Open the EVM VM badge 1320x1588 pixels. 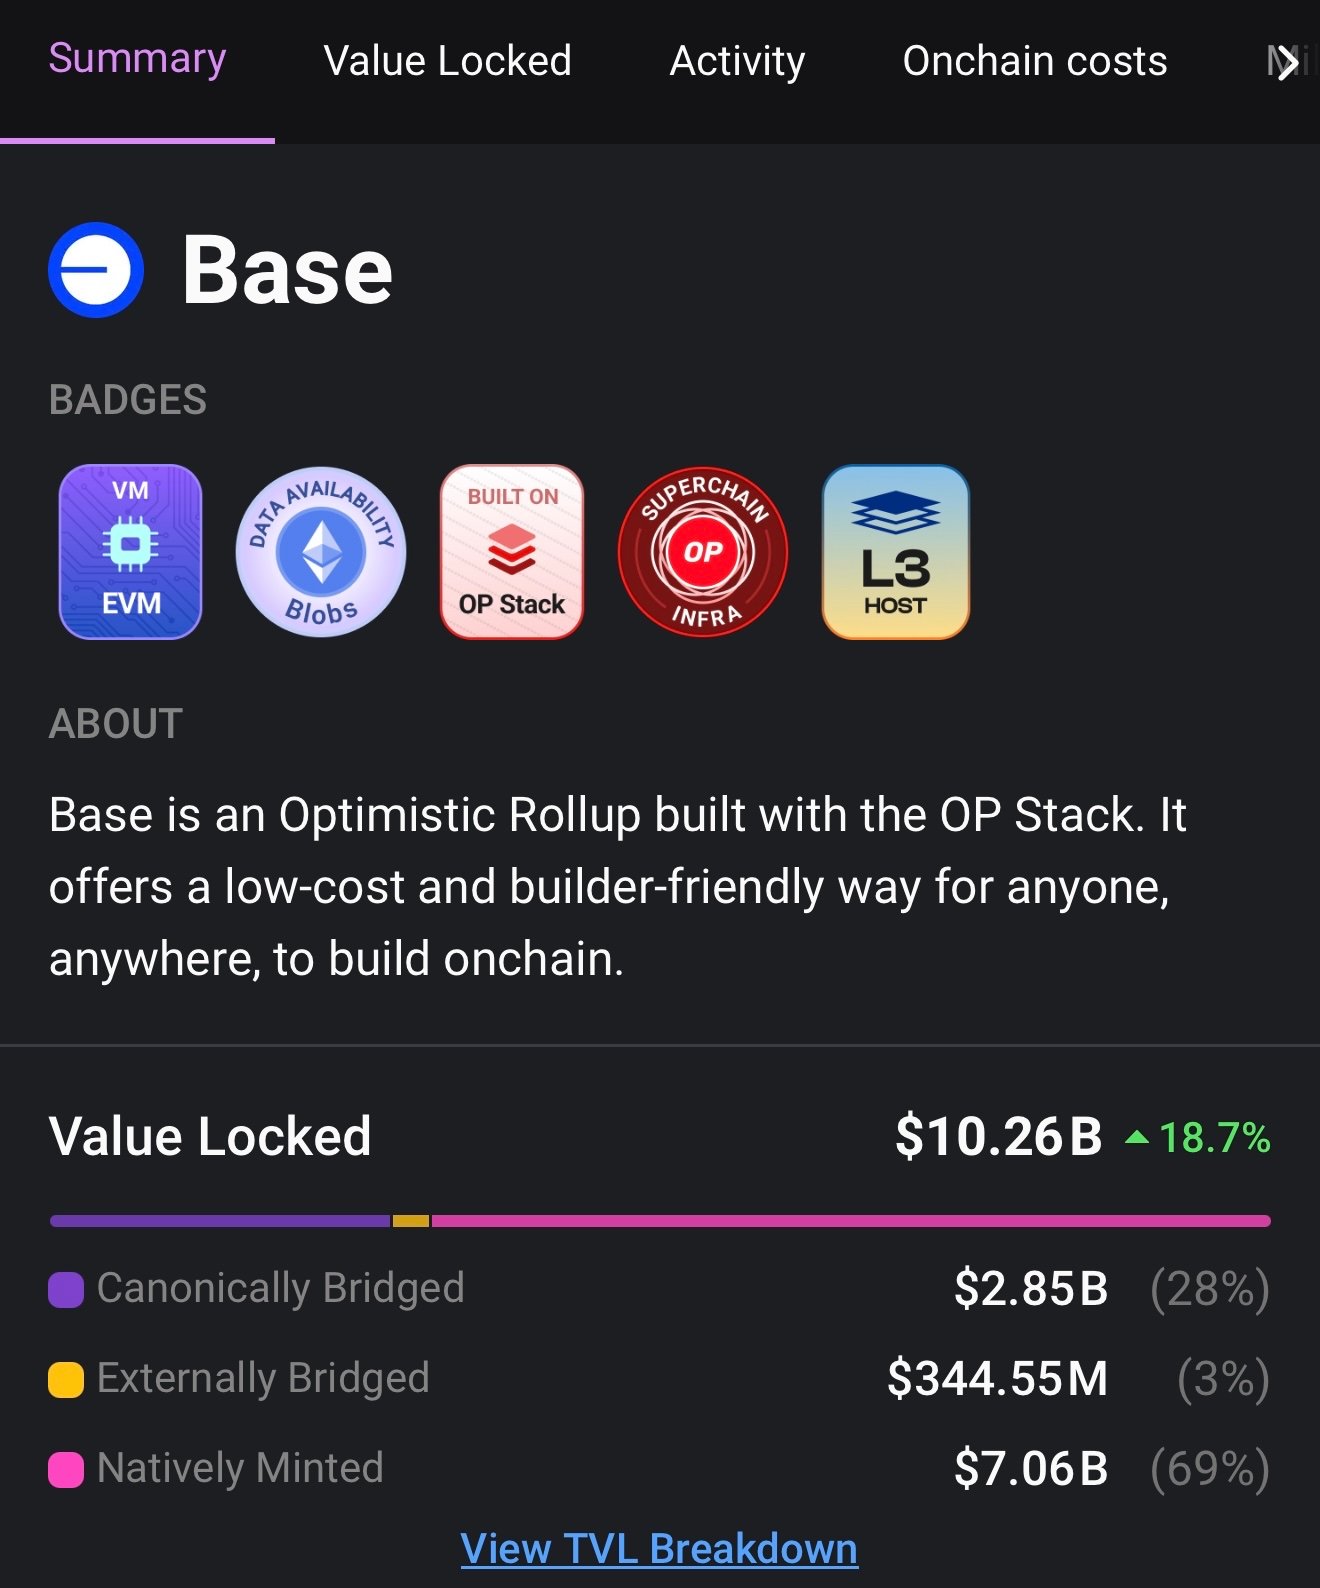131,551
